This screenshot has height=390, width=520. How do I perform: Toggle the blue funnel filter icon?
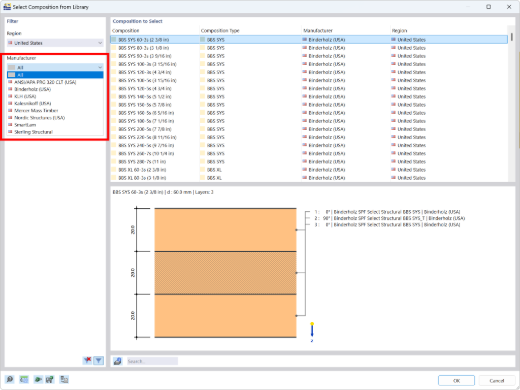point(99,360)
